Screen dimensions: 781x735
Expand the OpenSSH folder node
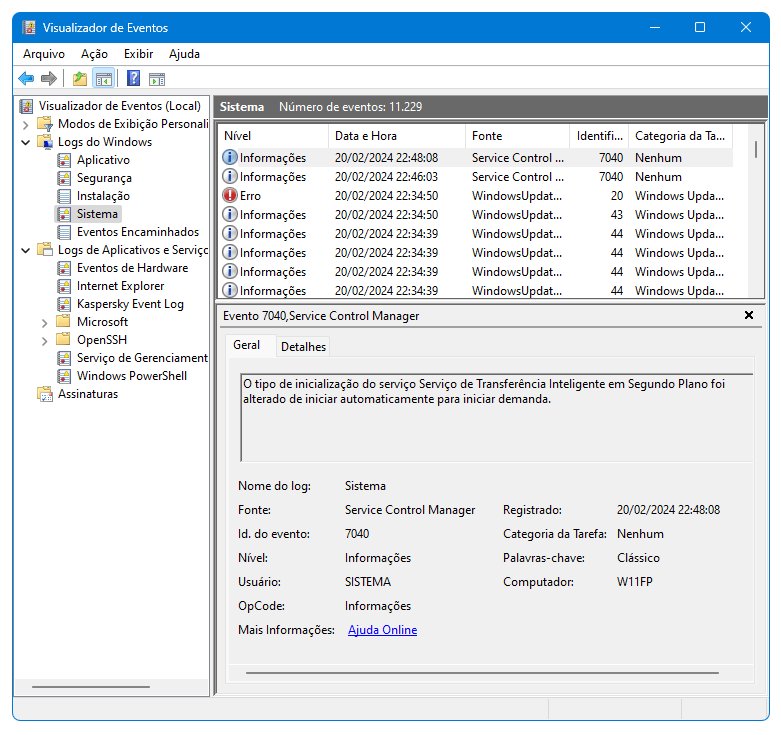(x=45, y=341)
